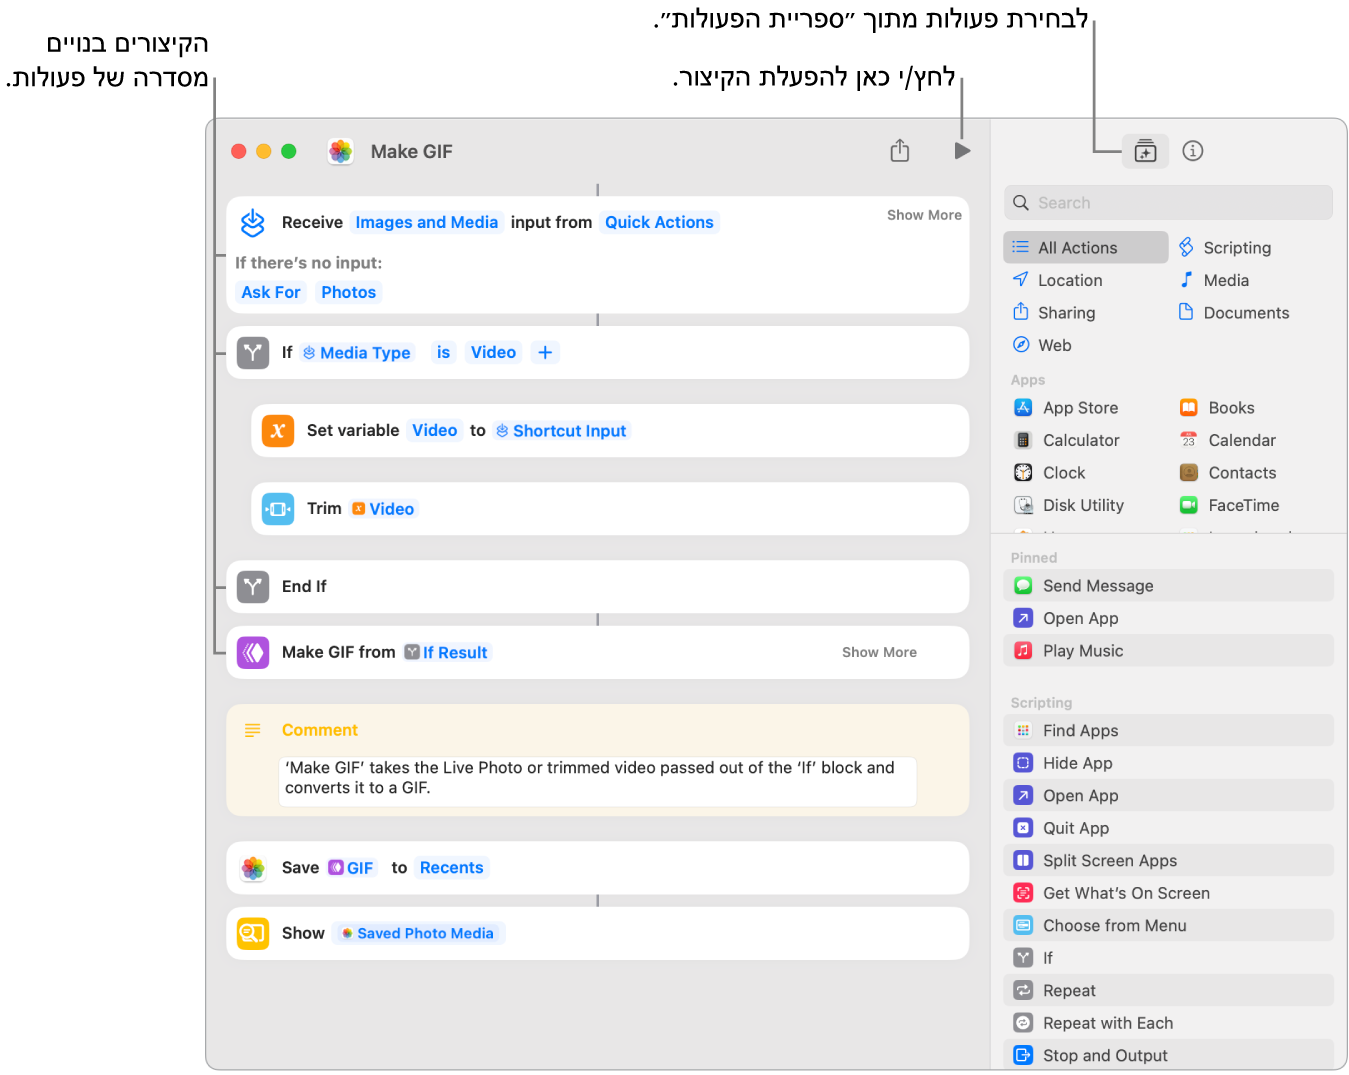
Task: Click the Make GIF action purple icon
Action: [x=253, y=653]
